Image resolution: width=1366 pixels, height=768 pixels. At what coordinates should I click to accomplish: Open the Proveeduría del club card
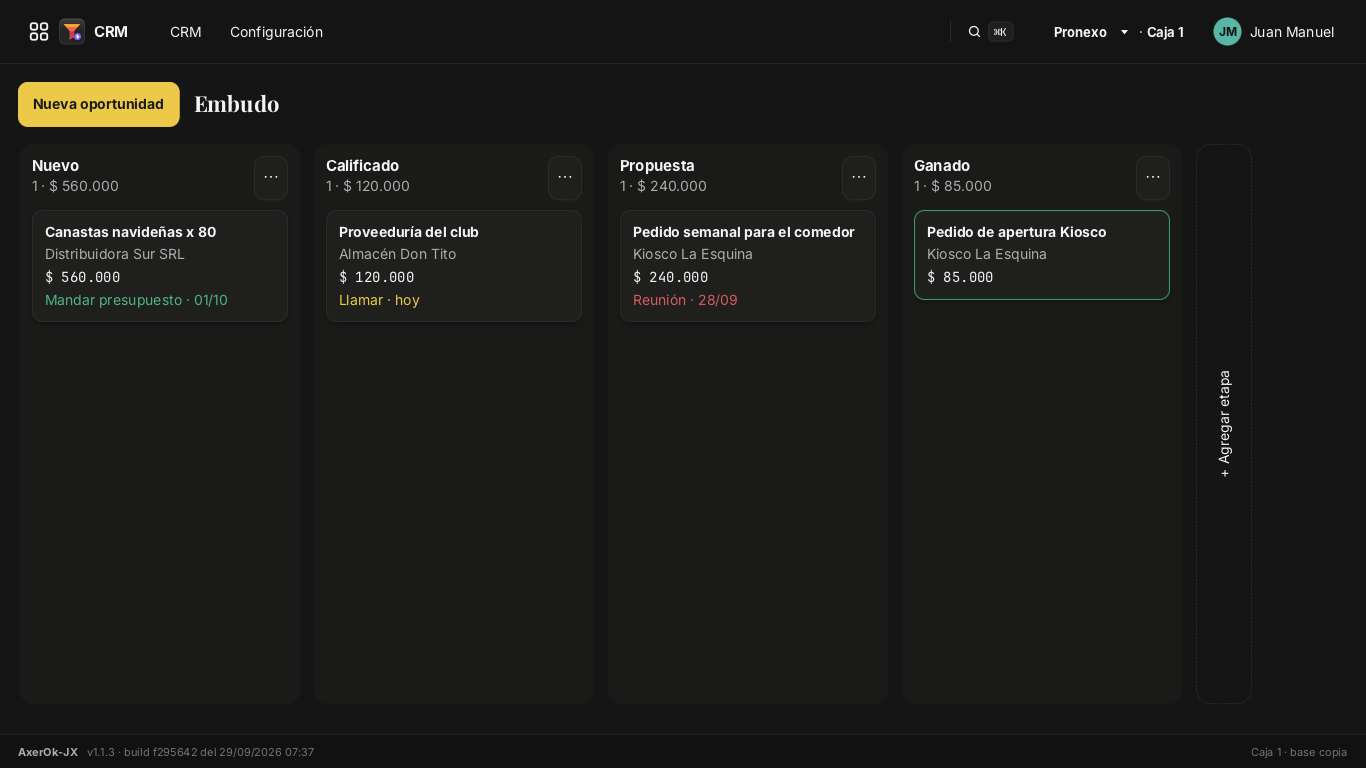click(454, 266)
